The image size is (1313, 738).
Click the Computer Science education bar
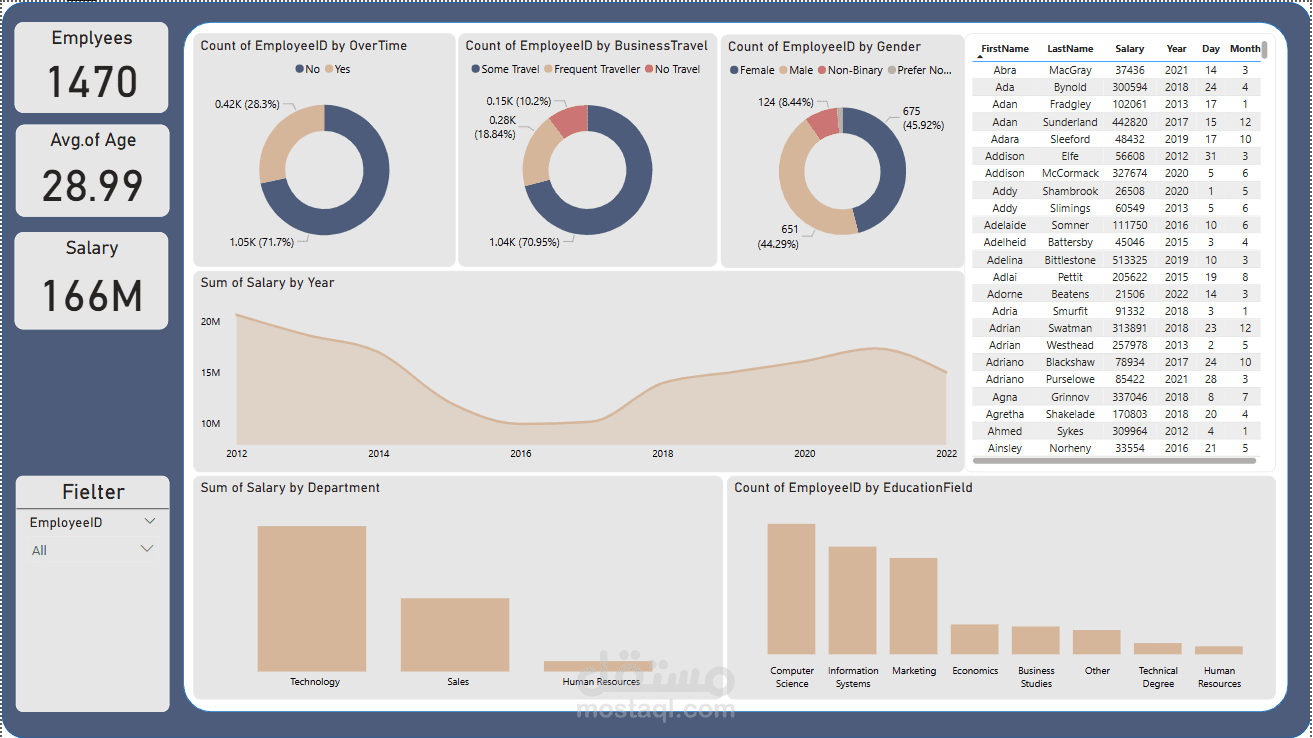(791, 589)
